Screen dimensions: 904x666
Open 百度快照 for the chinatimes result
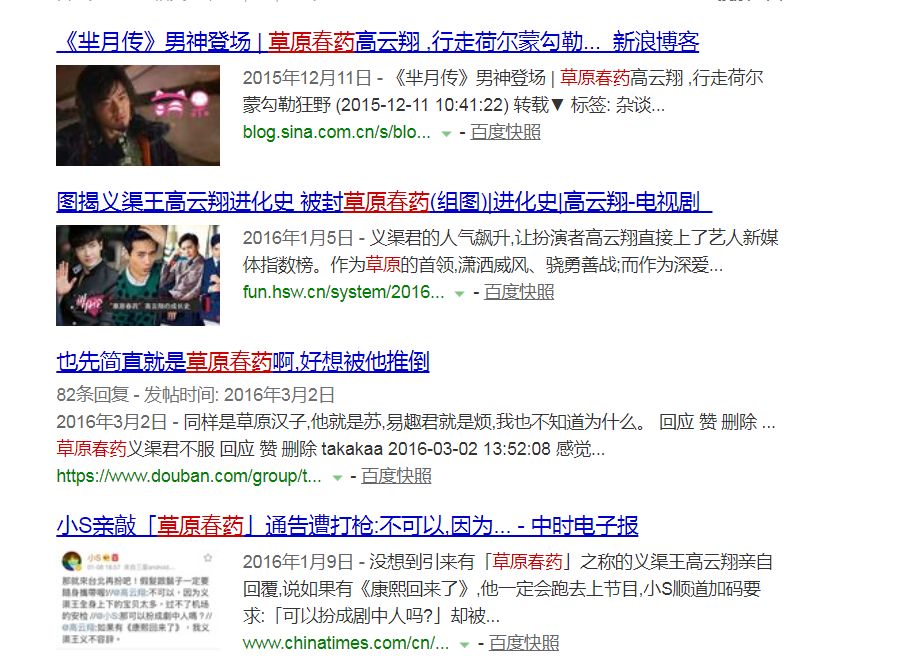(x=524, y=643)
